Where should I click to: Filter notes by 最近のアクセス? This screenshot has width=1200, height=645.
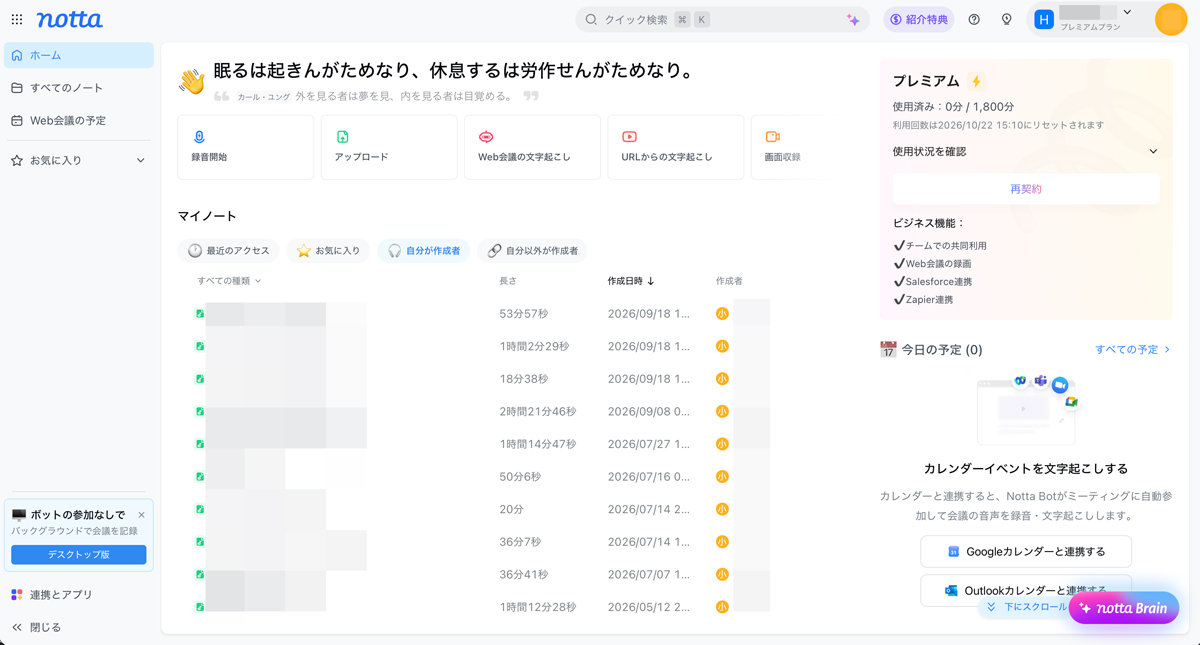pyautogui.click(x=229, y=251)
